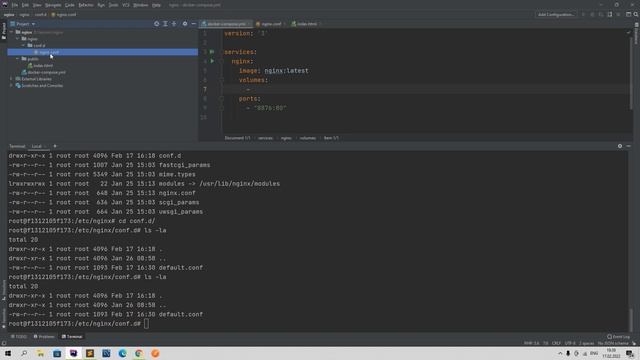
Task: Select nginx.conf in project tree
Action: [102, 52]
